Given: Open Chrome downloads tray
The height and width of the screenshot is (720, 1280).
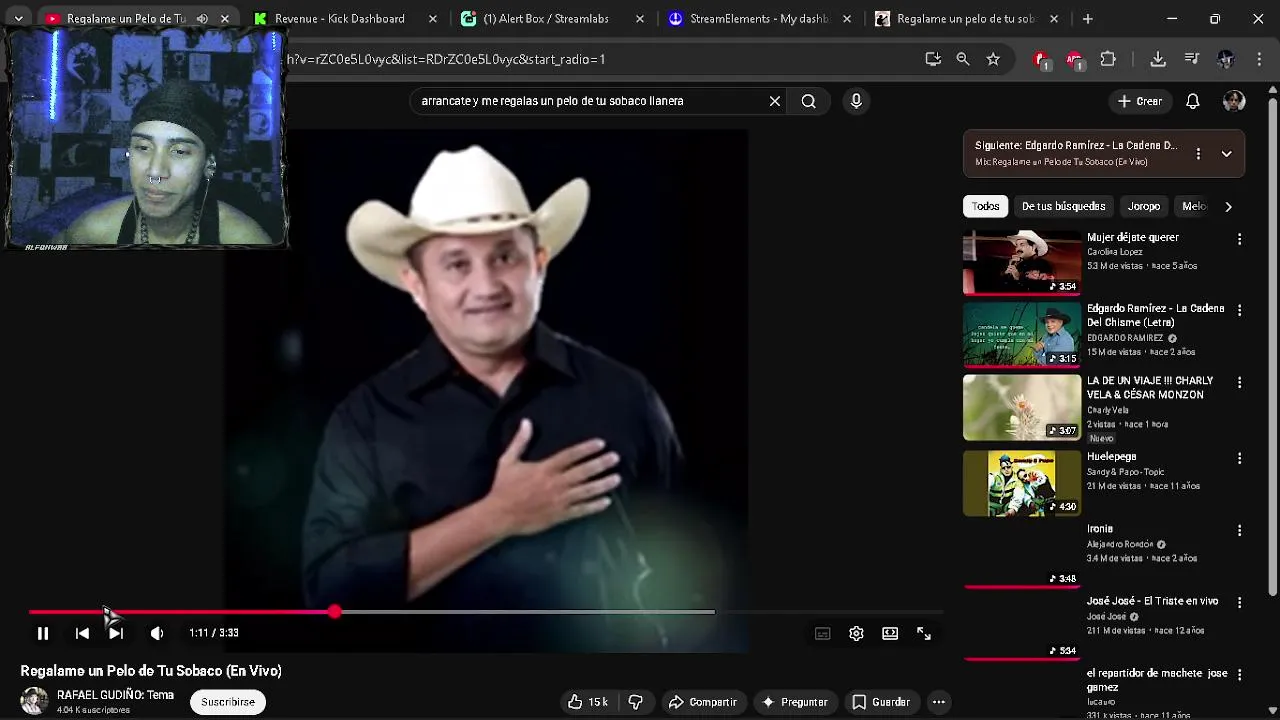Looking at the screenshot, I should coord(1158,59).
